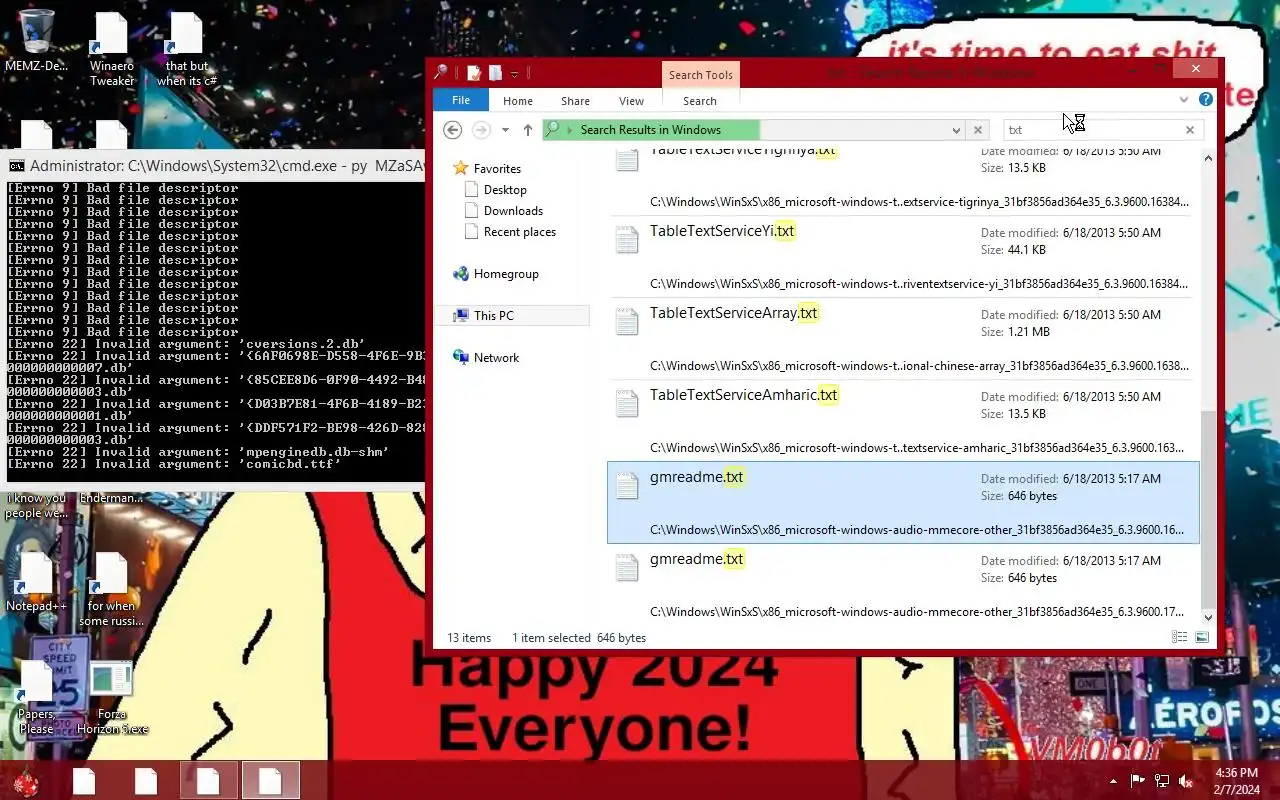Open the Share ribbon tab

tap(575, 101)
